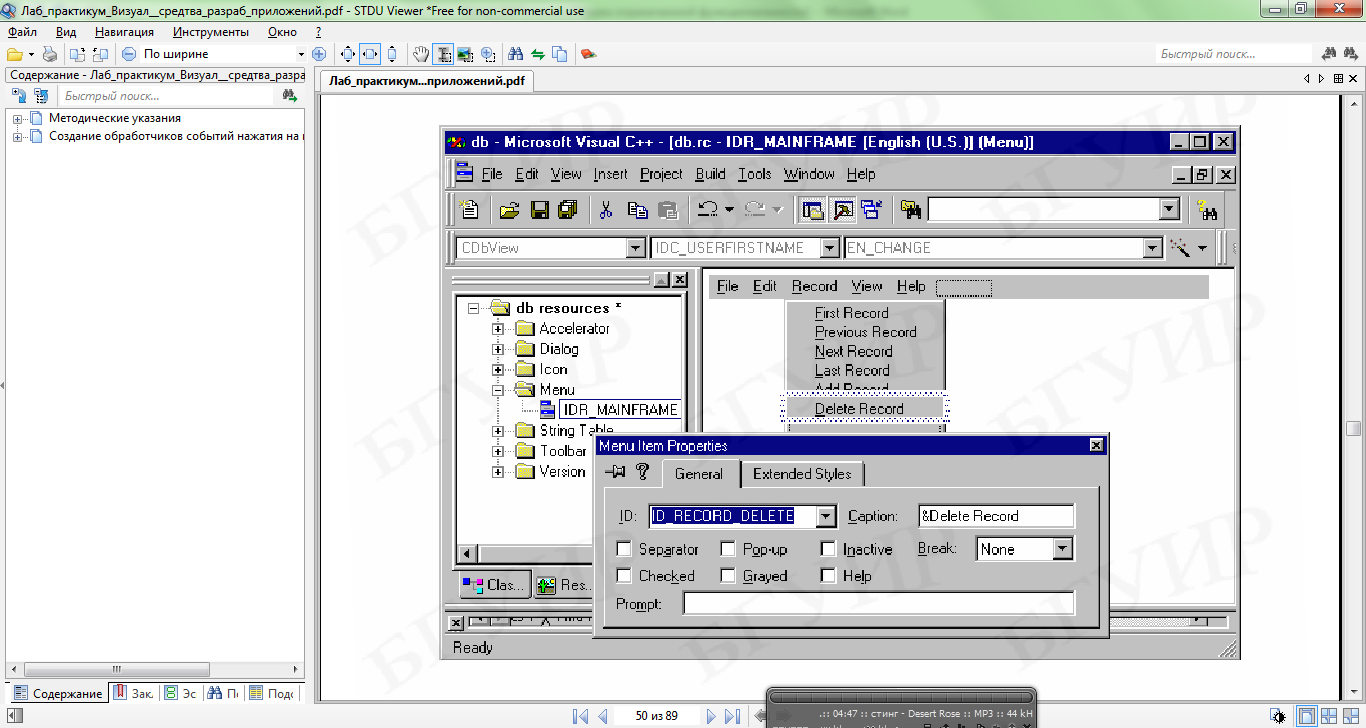The width and height of the screenshot is (1366, 728).
Task: Zoom out with the minus icon
Action: (x=129, y=54)
